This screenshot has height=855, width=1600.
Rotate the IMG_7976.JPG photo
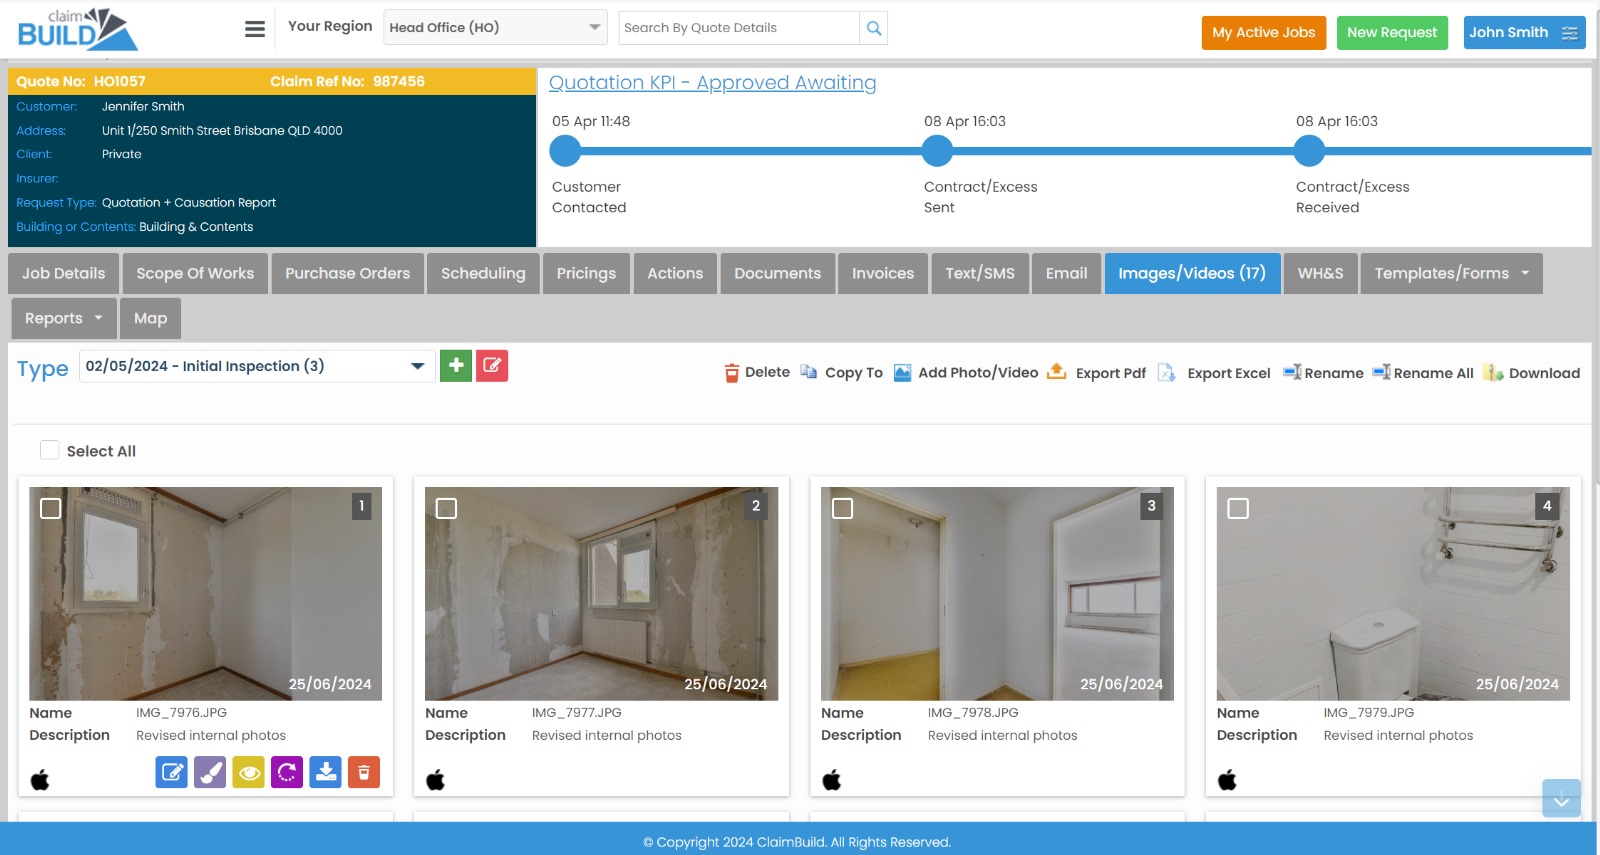[287, 772]
